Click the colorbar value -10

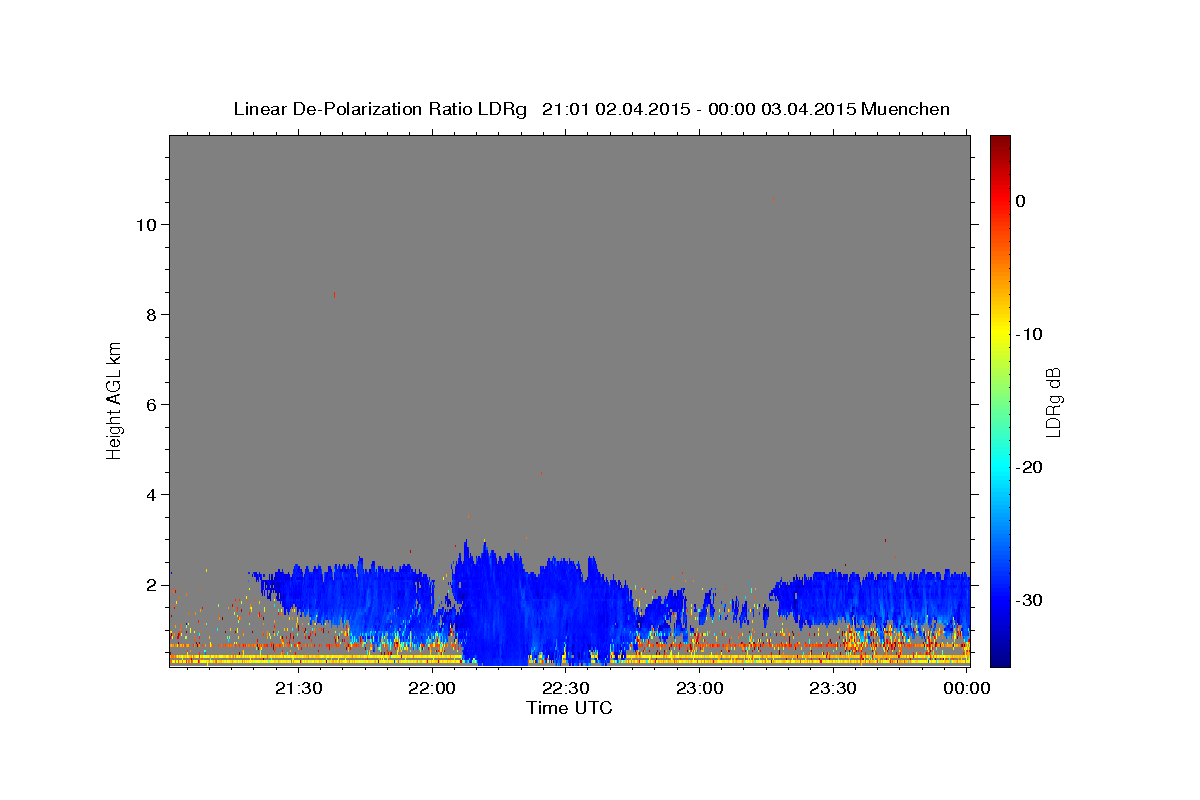(x=1029, y=334)
